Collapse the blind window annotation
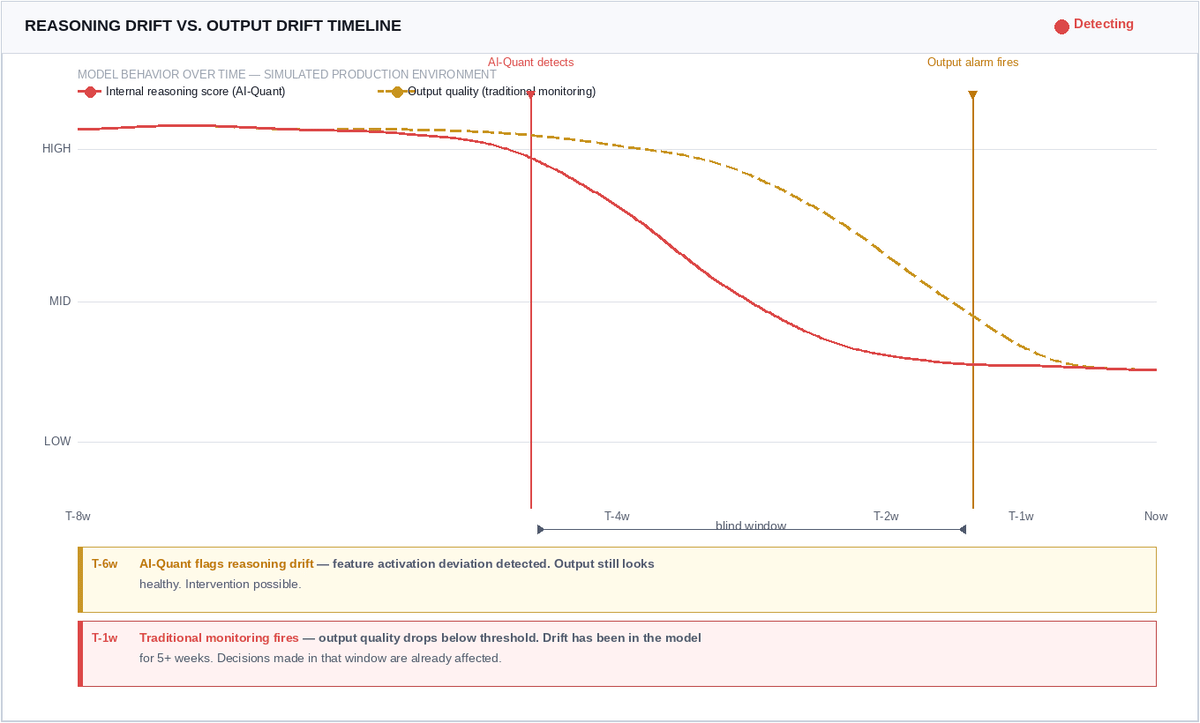1200x723 pixels. click(x=750, y=526)
